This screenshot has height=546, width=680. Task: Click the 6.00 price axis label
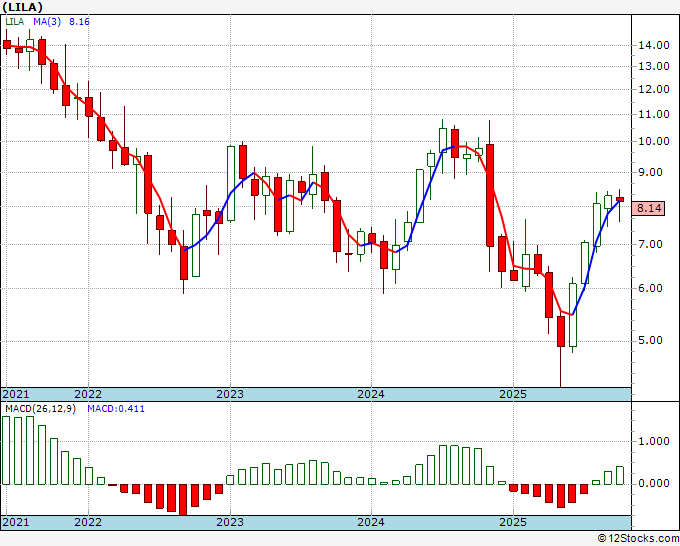[x=650, y=288]
